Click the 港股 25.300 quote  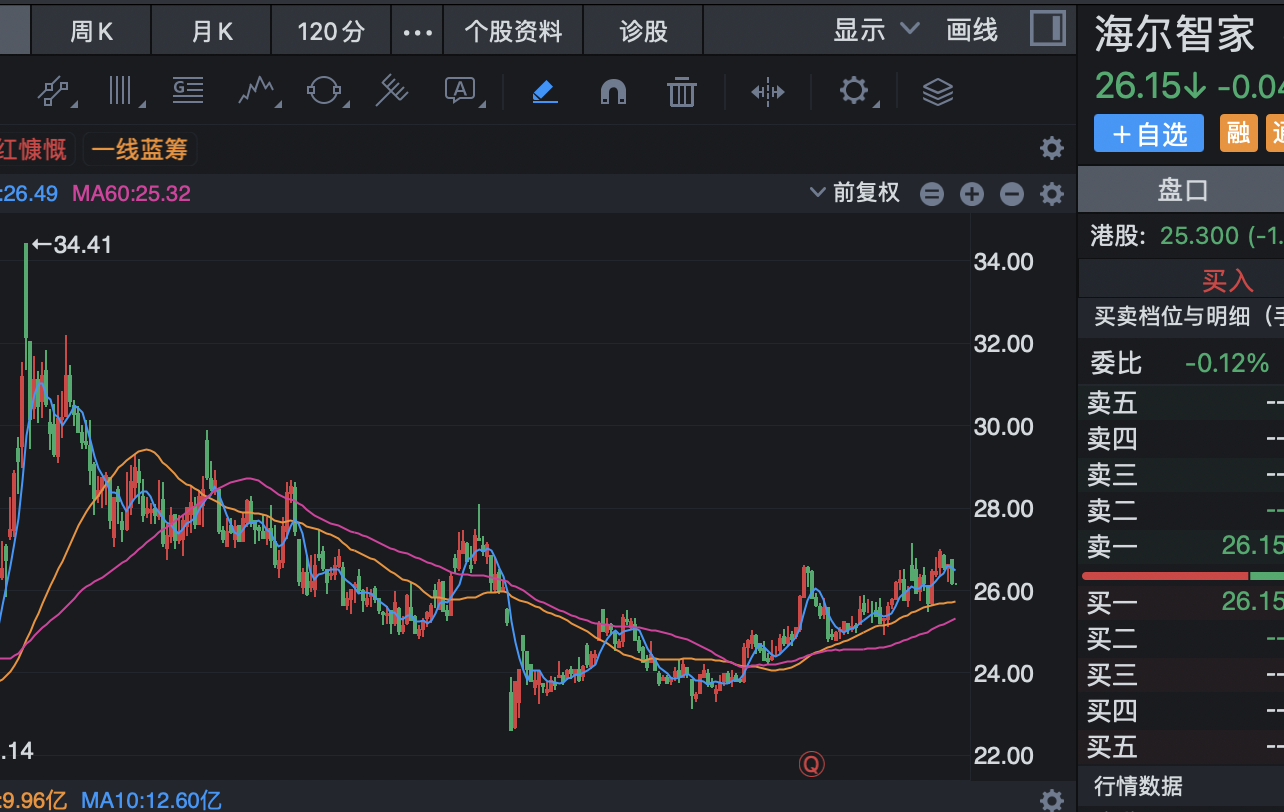1186,236
